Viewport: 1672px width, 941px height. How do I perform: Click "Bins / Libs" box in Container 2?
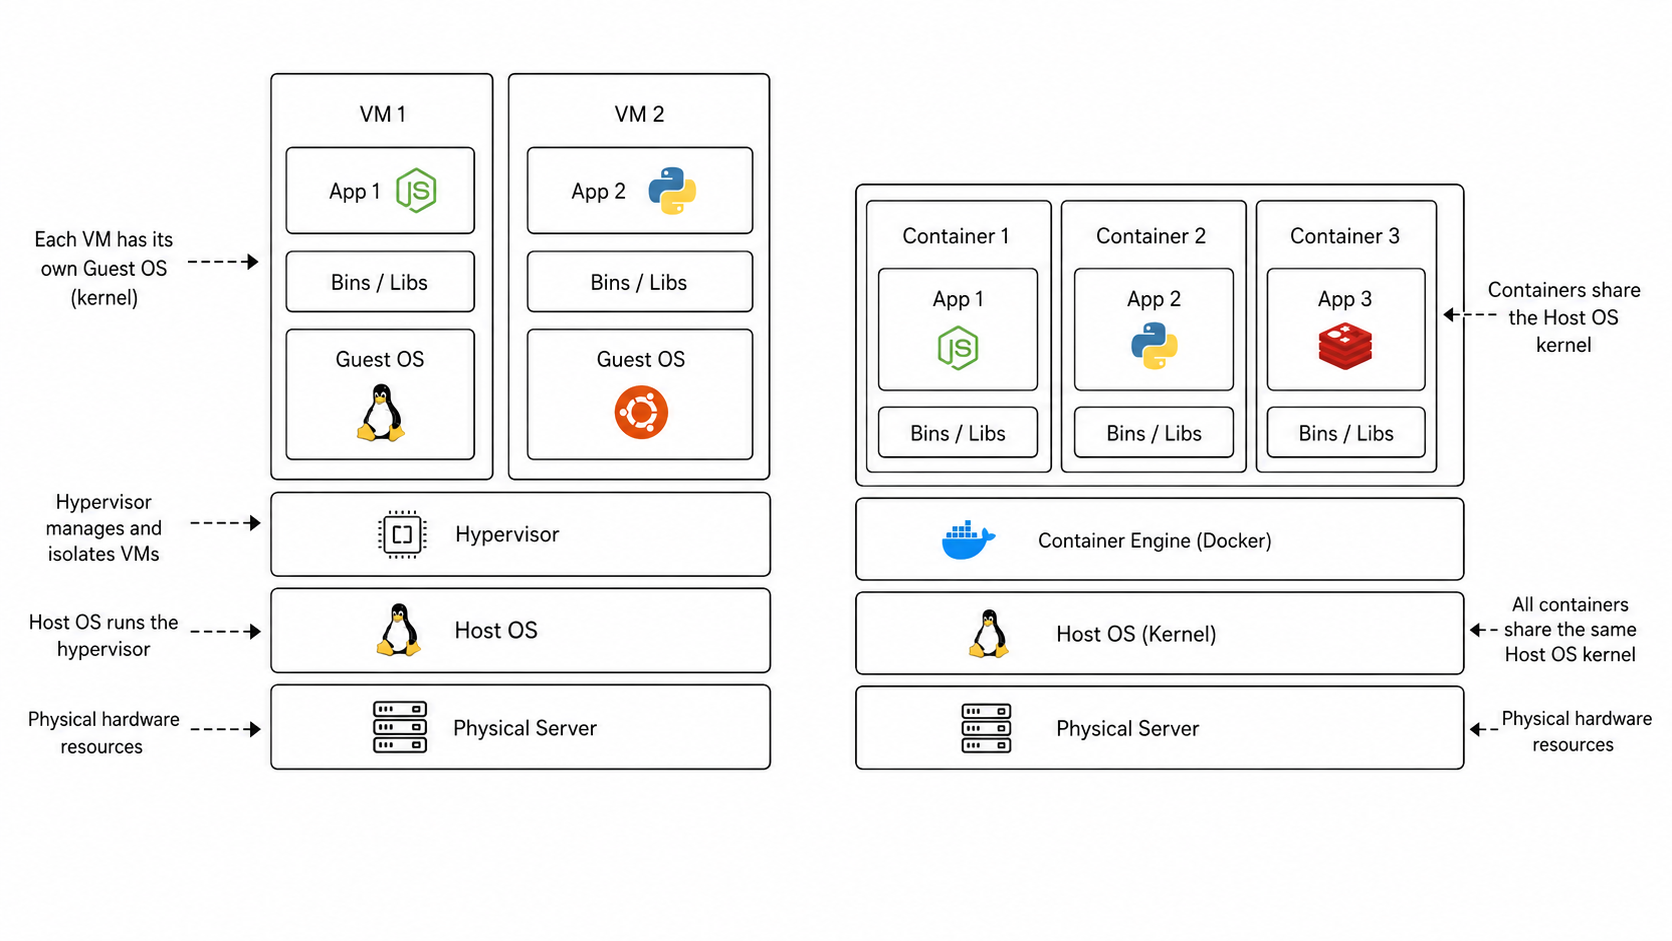click(1154, 433)
